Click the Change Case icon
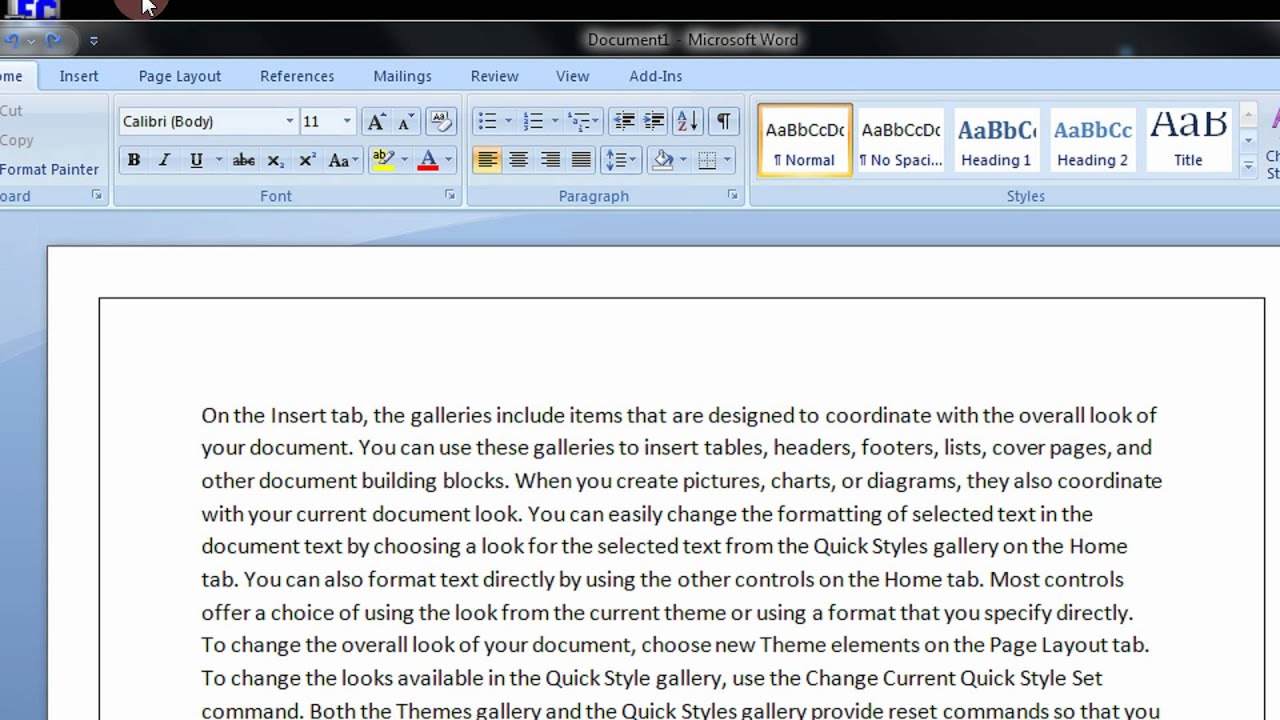 coord(338,160)
